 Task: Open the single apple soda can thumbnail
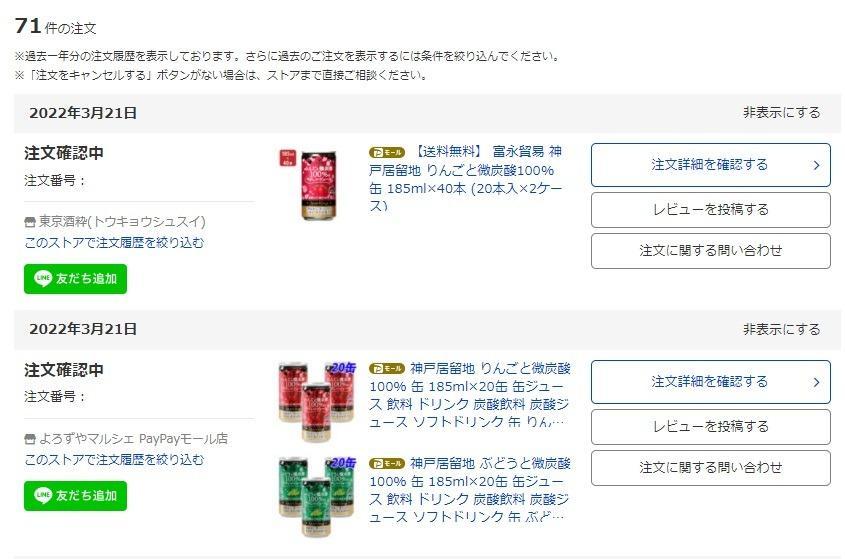click(309, 185)
